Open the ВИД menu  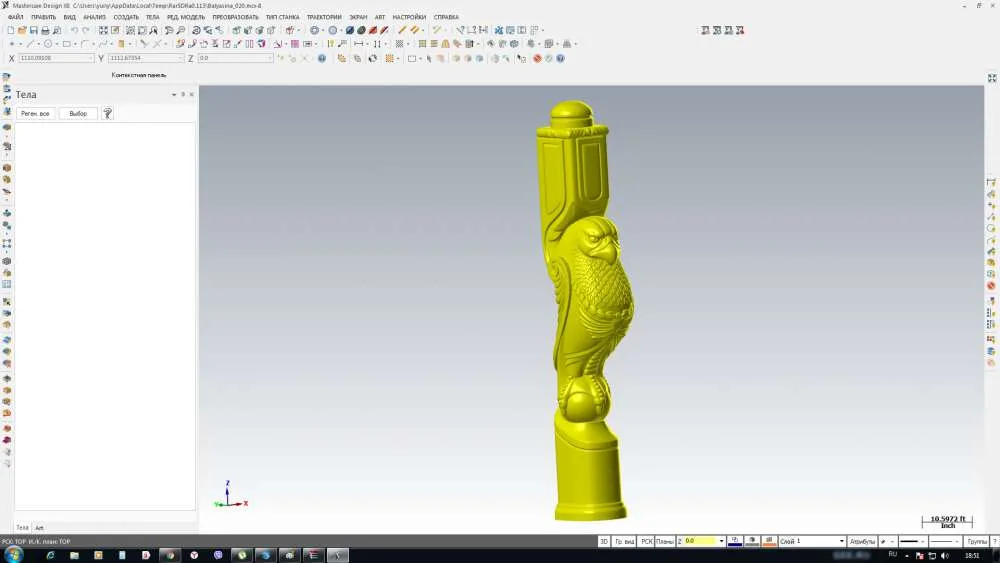pos(70,17)
